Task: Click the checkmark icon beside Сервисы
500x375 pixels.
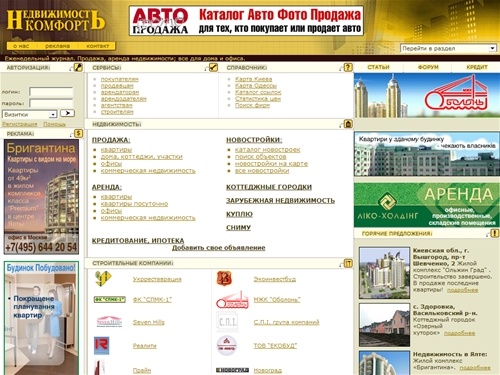Action: [x=213, y=67]
